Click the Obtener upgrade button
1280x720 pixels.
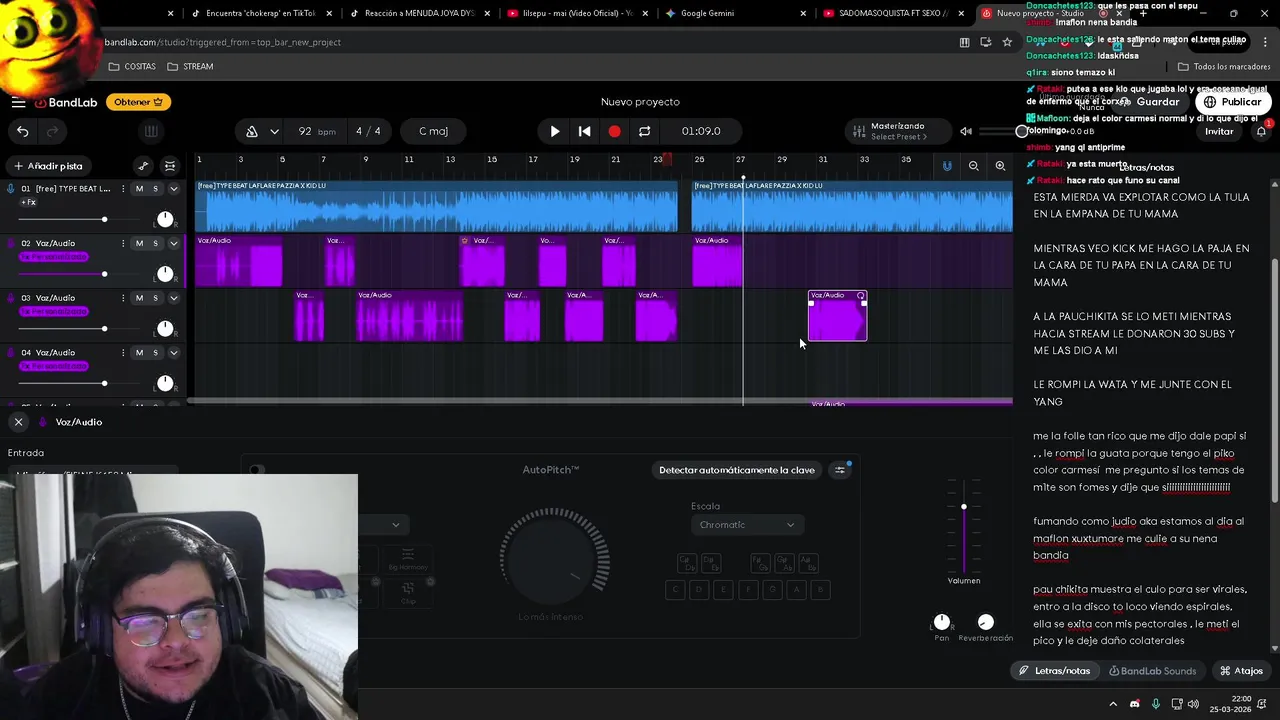(138, 102)
